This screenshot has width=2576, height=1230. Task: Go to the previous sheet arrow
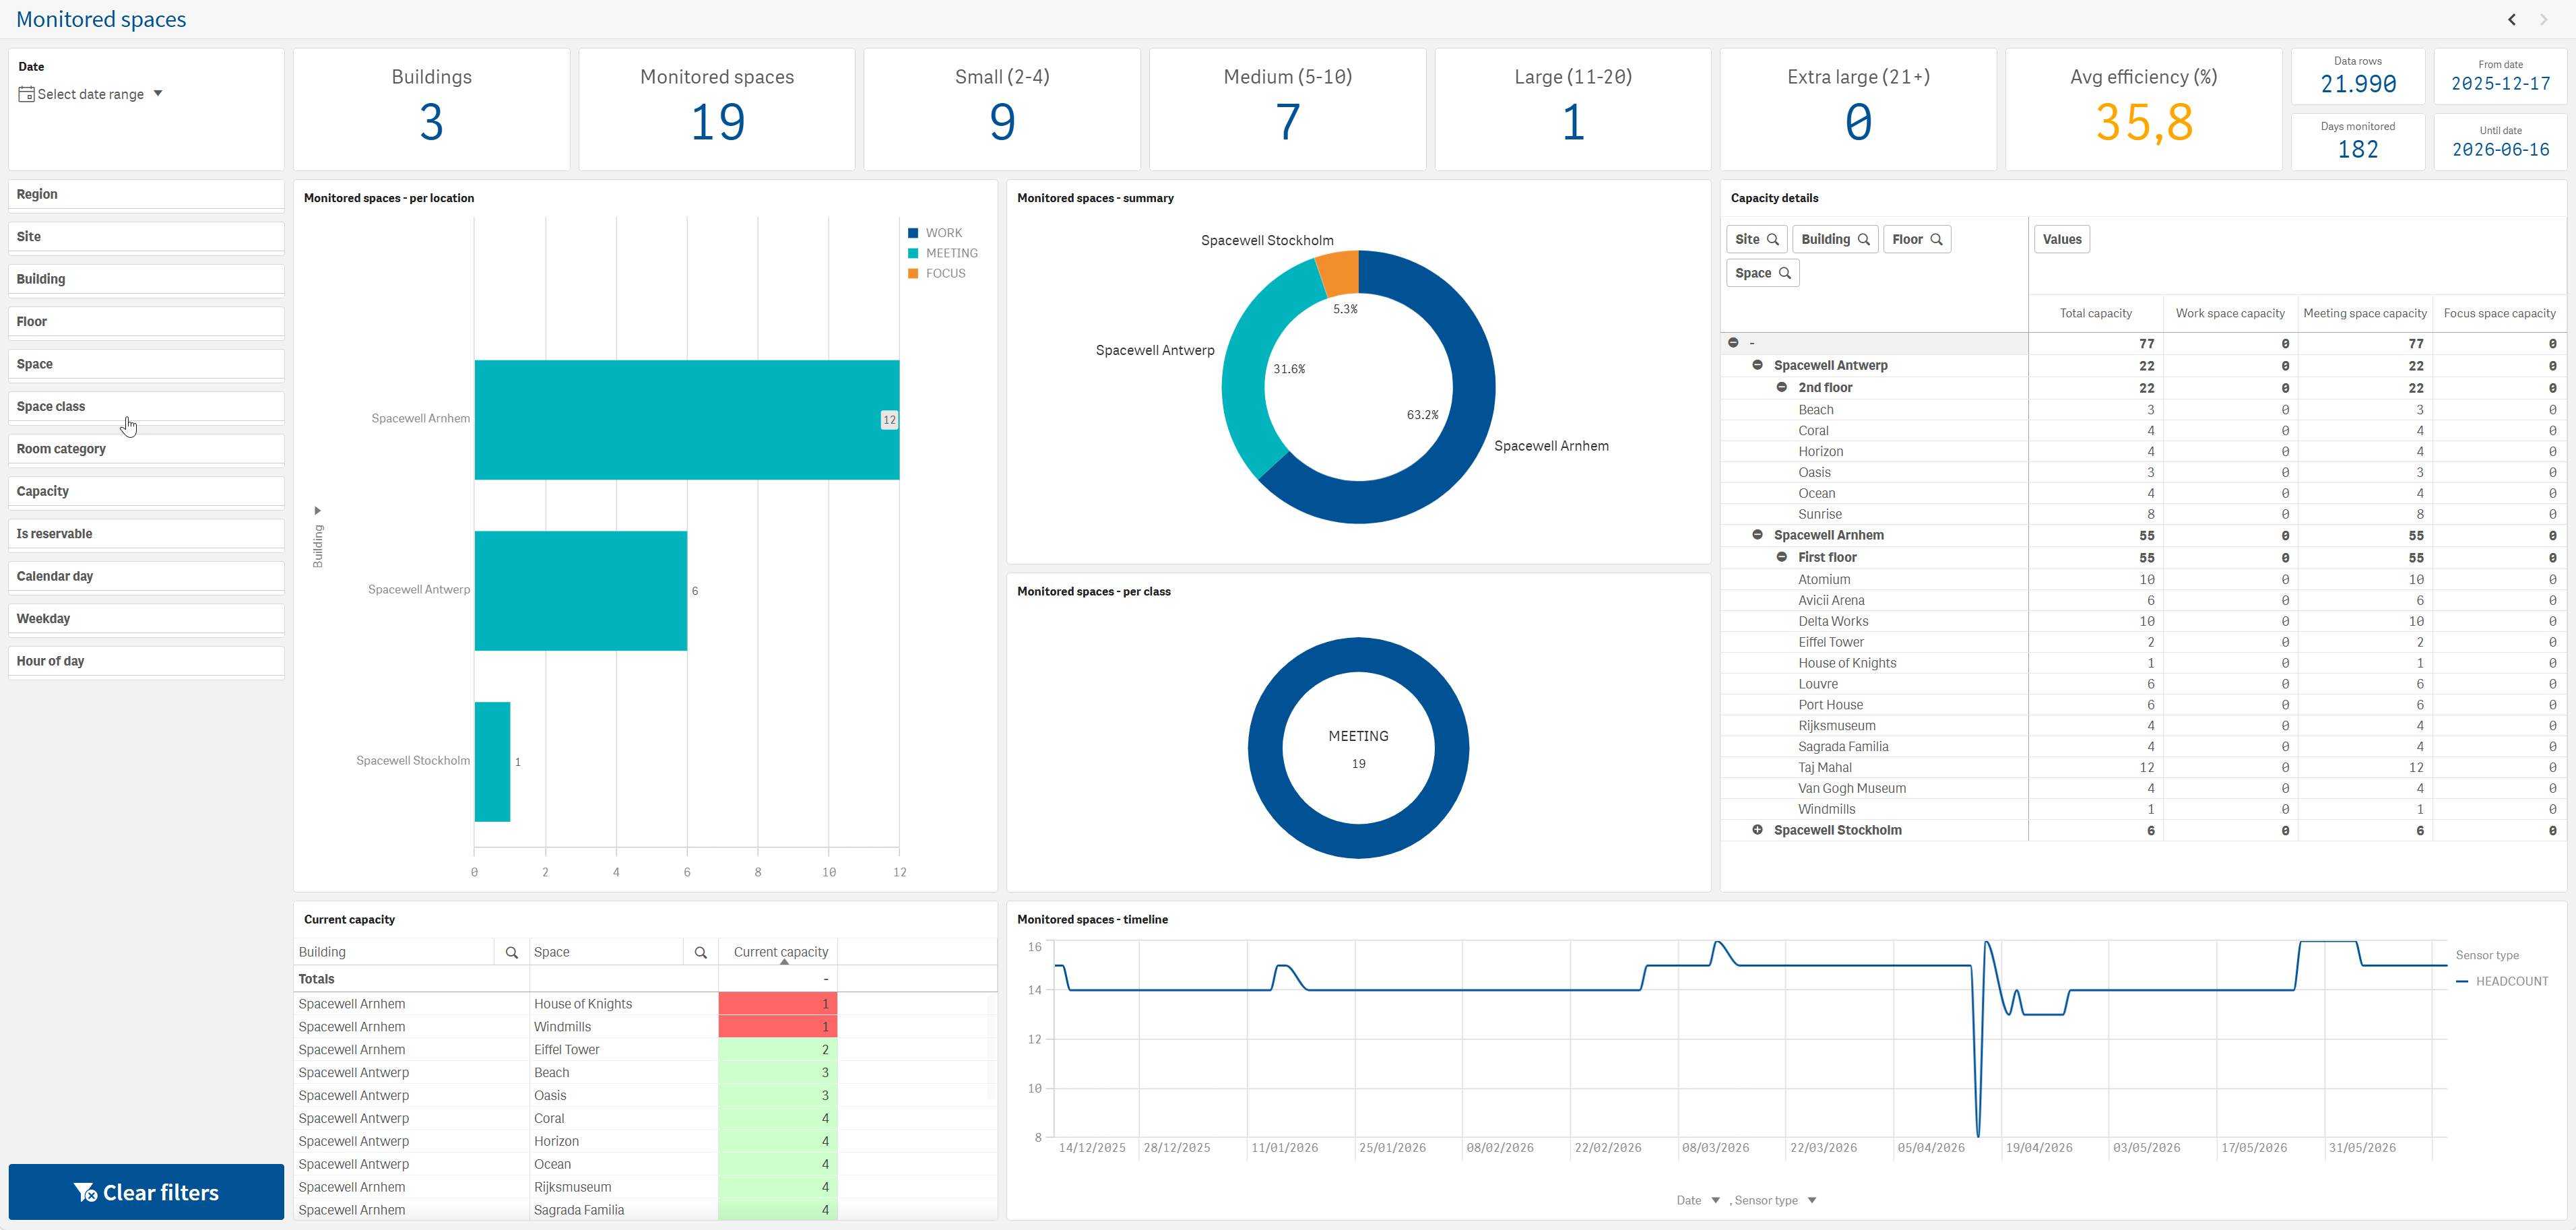coord(2512,19)
